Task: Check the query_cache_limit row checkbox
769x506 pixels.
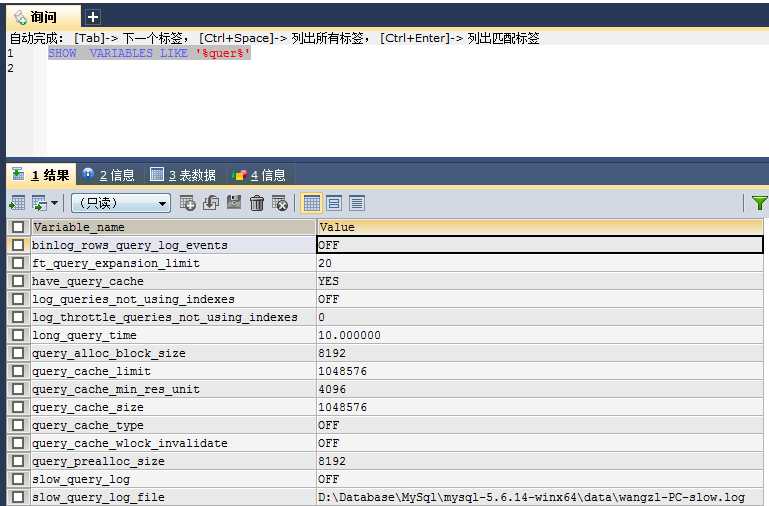Action: 18,371
